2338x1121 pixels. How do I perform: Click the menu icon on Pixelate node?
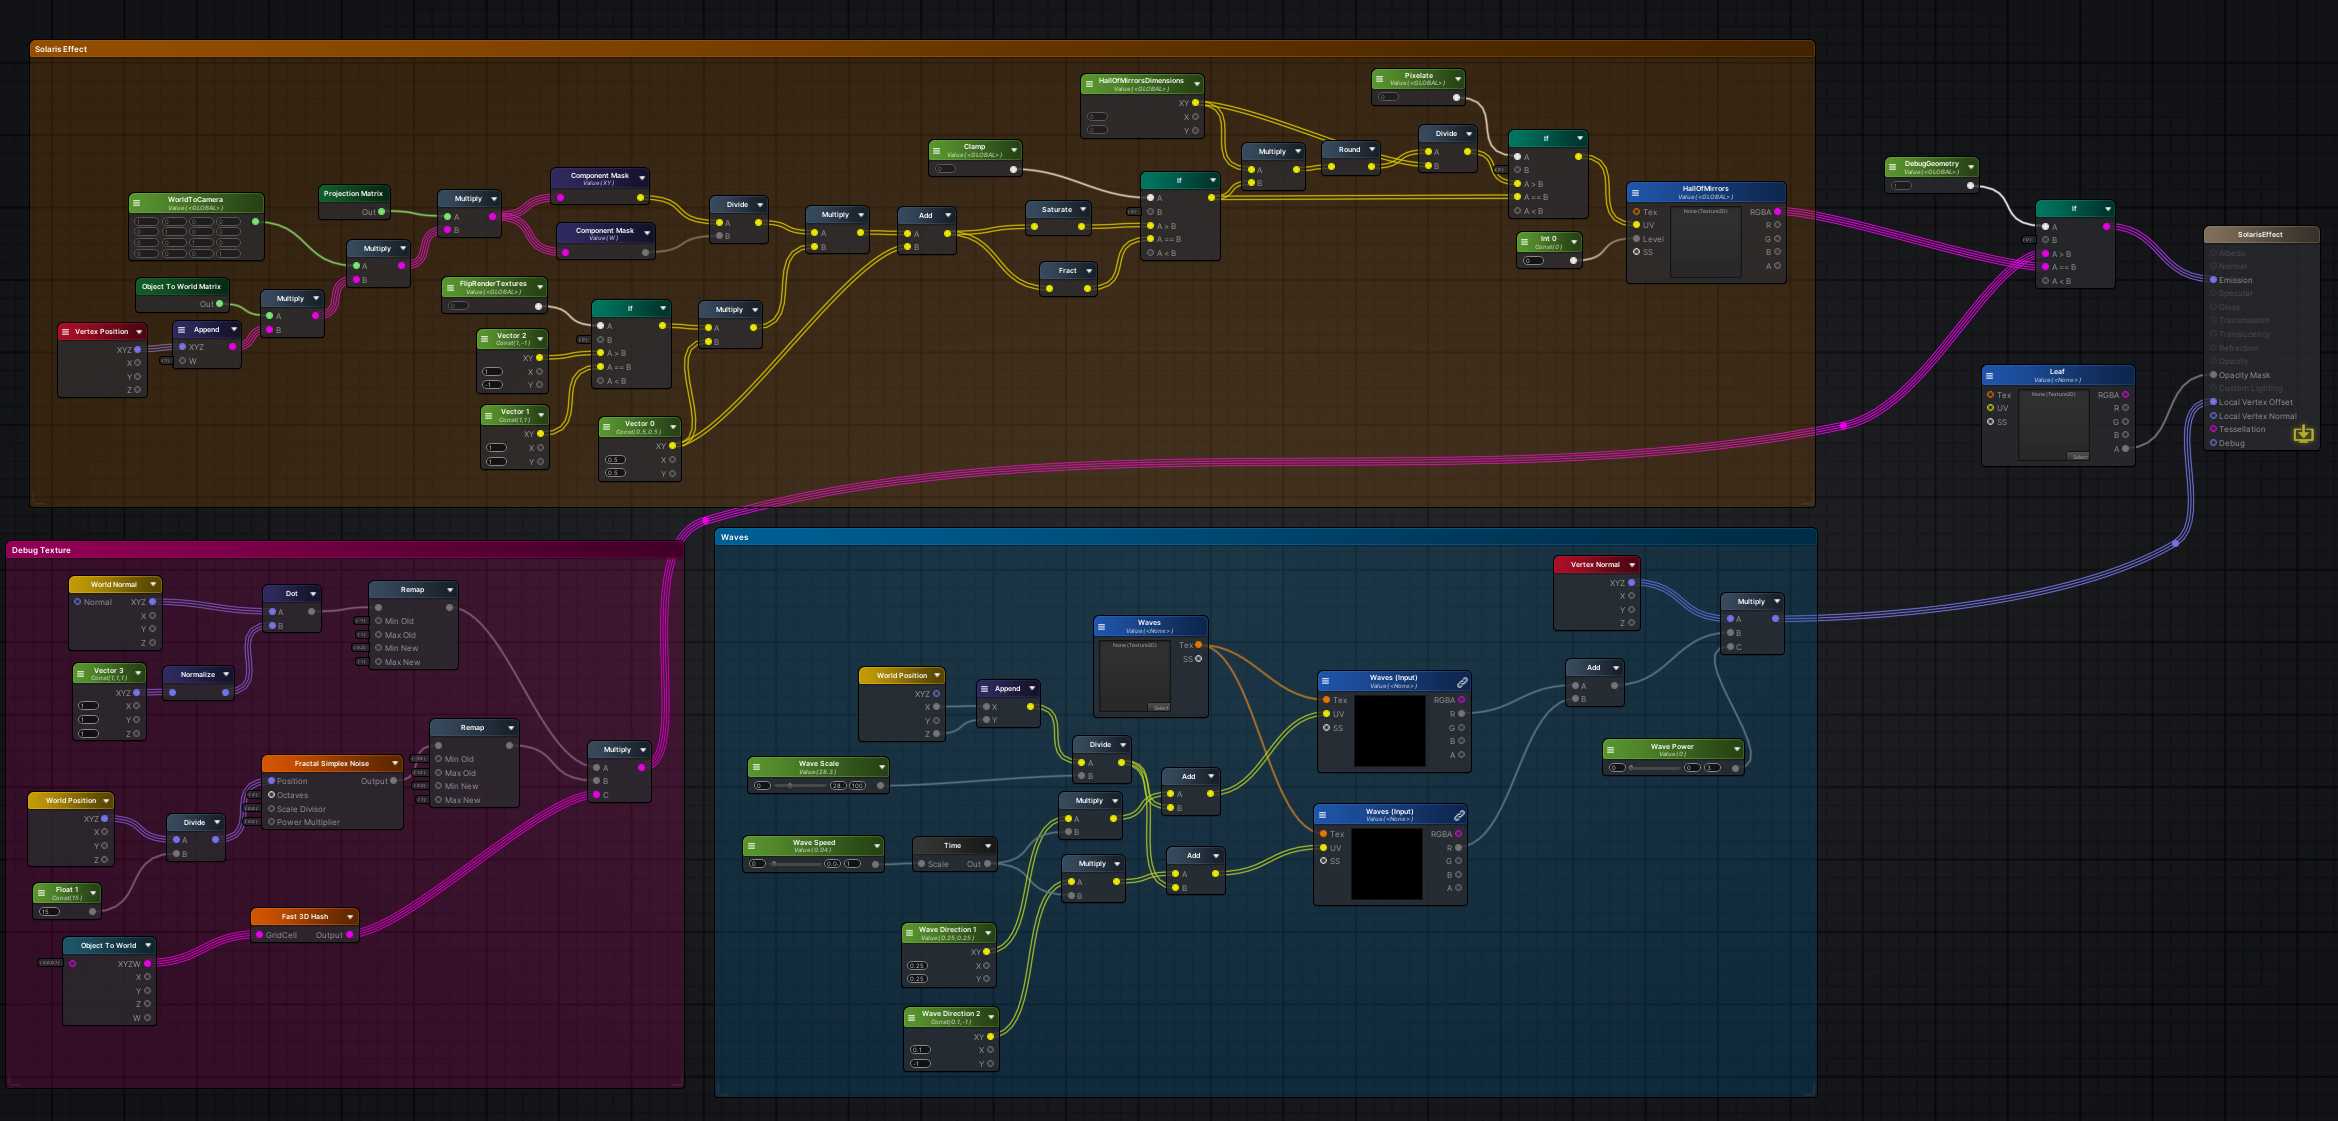point(1379,79)
